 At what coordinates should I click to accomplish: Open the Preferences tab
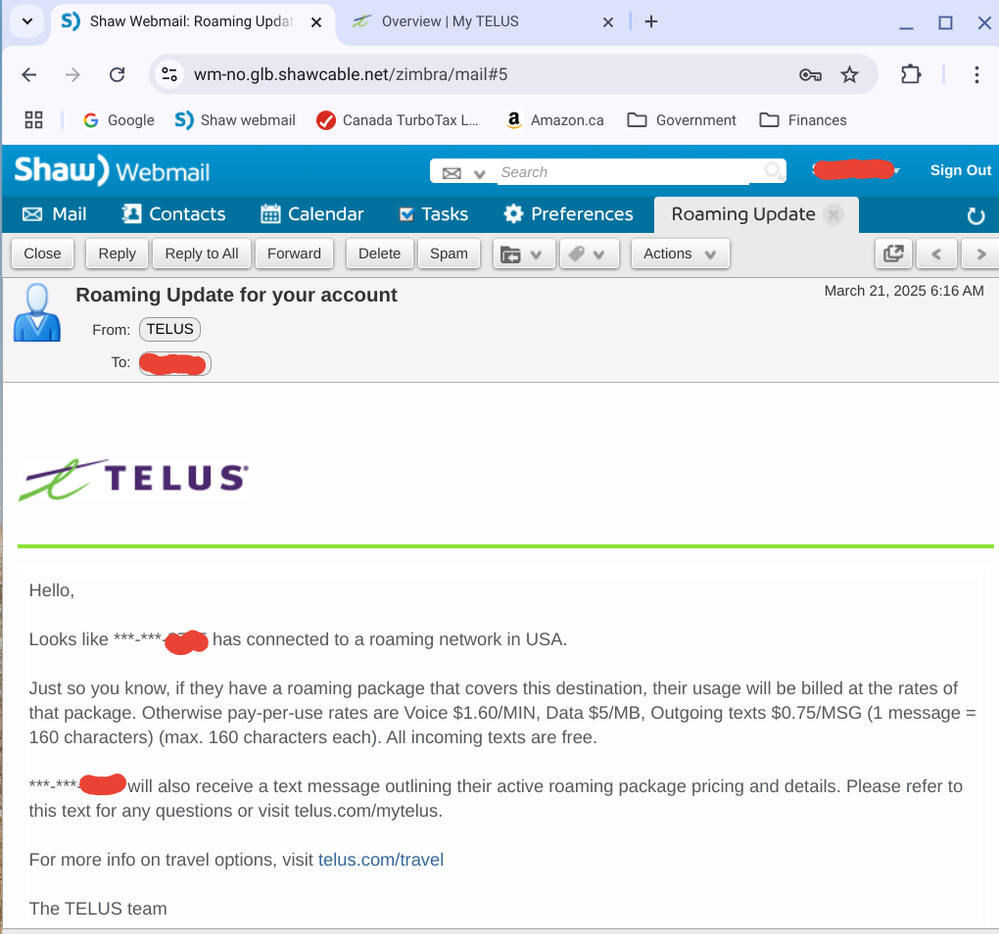click(x=568, y=214)
